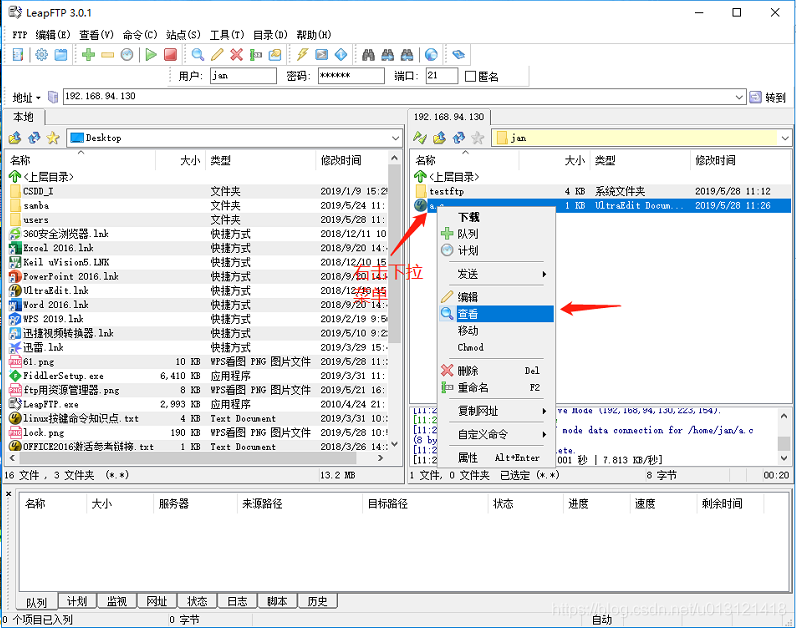
Task: Choose 重命名 from the context menu
Action: (x=496, y=387)
